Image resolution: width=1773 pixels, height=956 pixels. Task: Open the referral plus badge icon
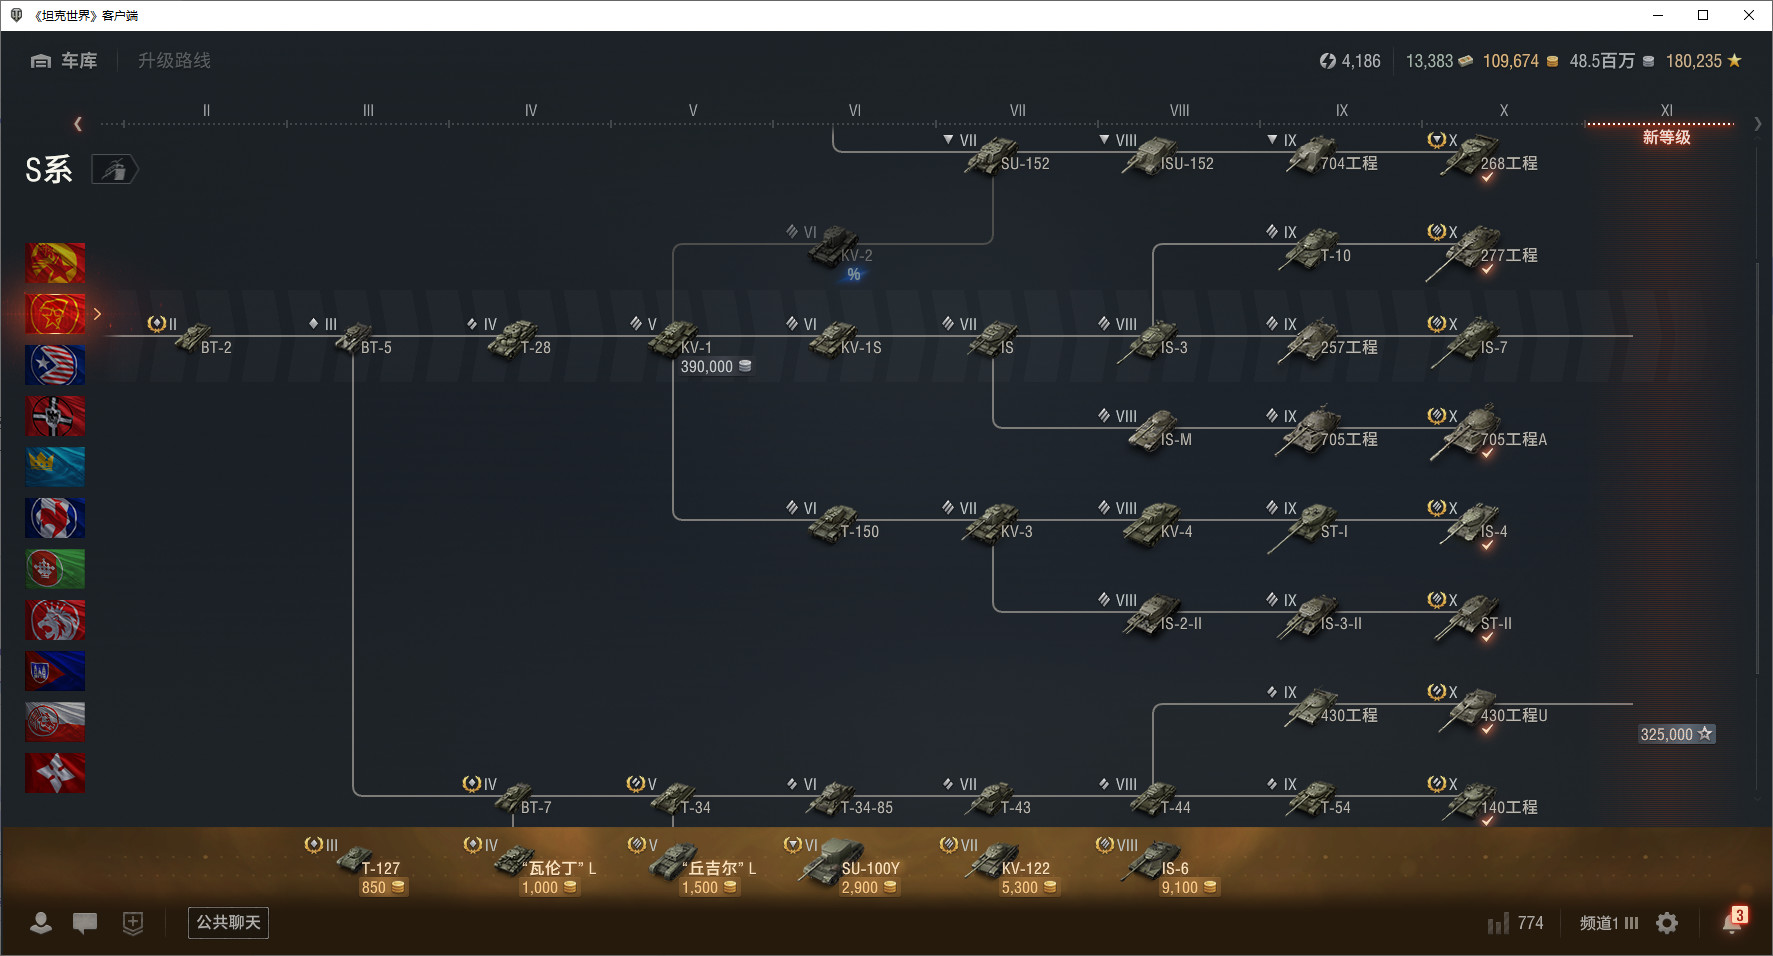[133, 923]
